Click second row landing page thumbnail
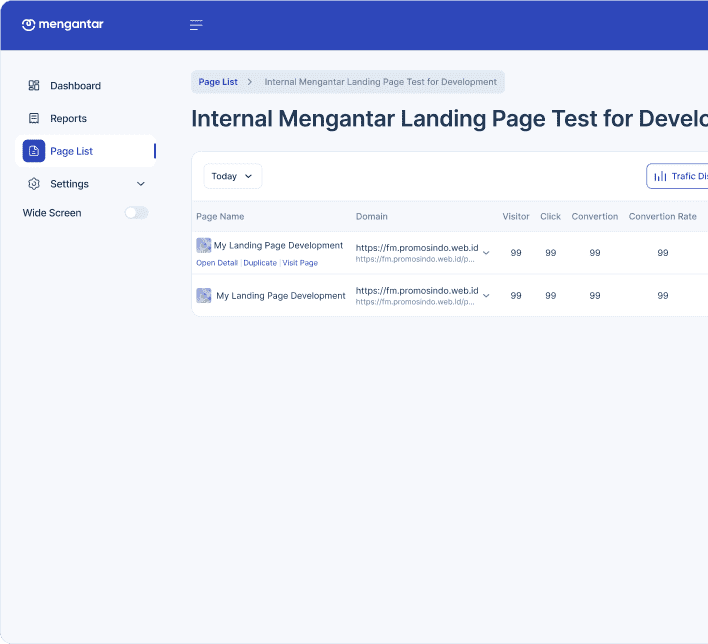708x644 pixels. [204, 296]
